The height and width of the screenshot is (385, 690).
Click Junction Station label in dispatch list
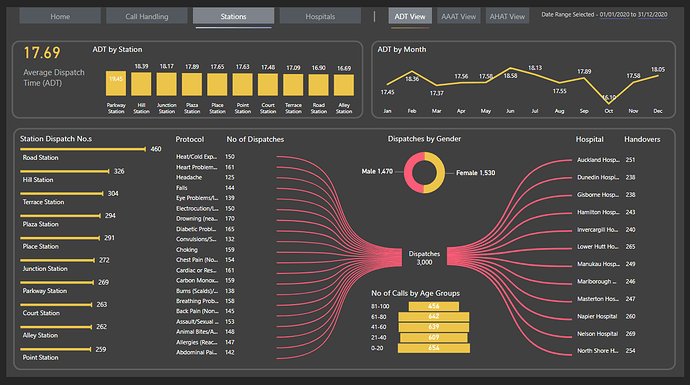point(45,268)
